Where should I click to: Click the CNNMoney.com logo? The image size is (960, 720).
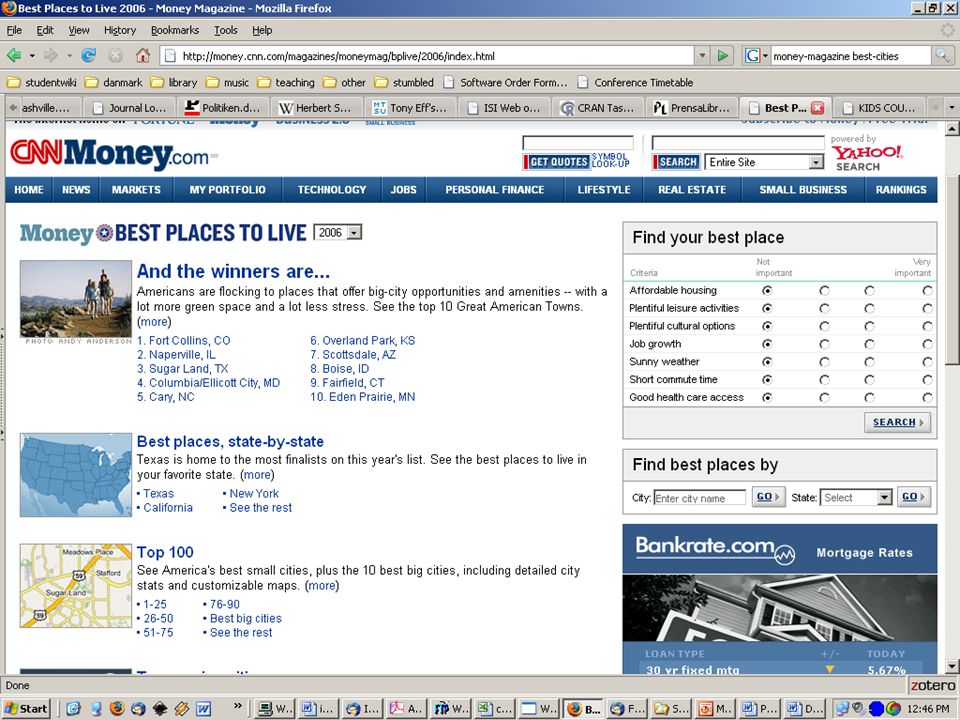click(x=114, y=152)
